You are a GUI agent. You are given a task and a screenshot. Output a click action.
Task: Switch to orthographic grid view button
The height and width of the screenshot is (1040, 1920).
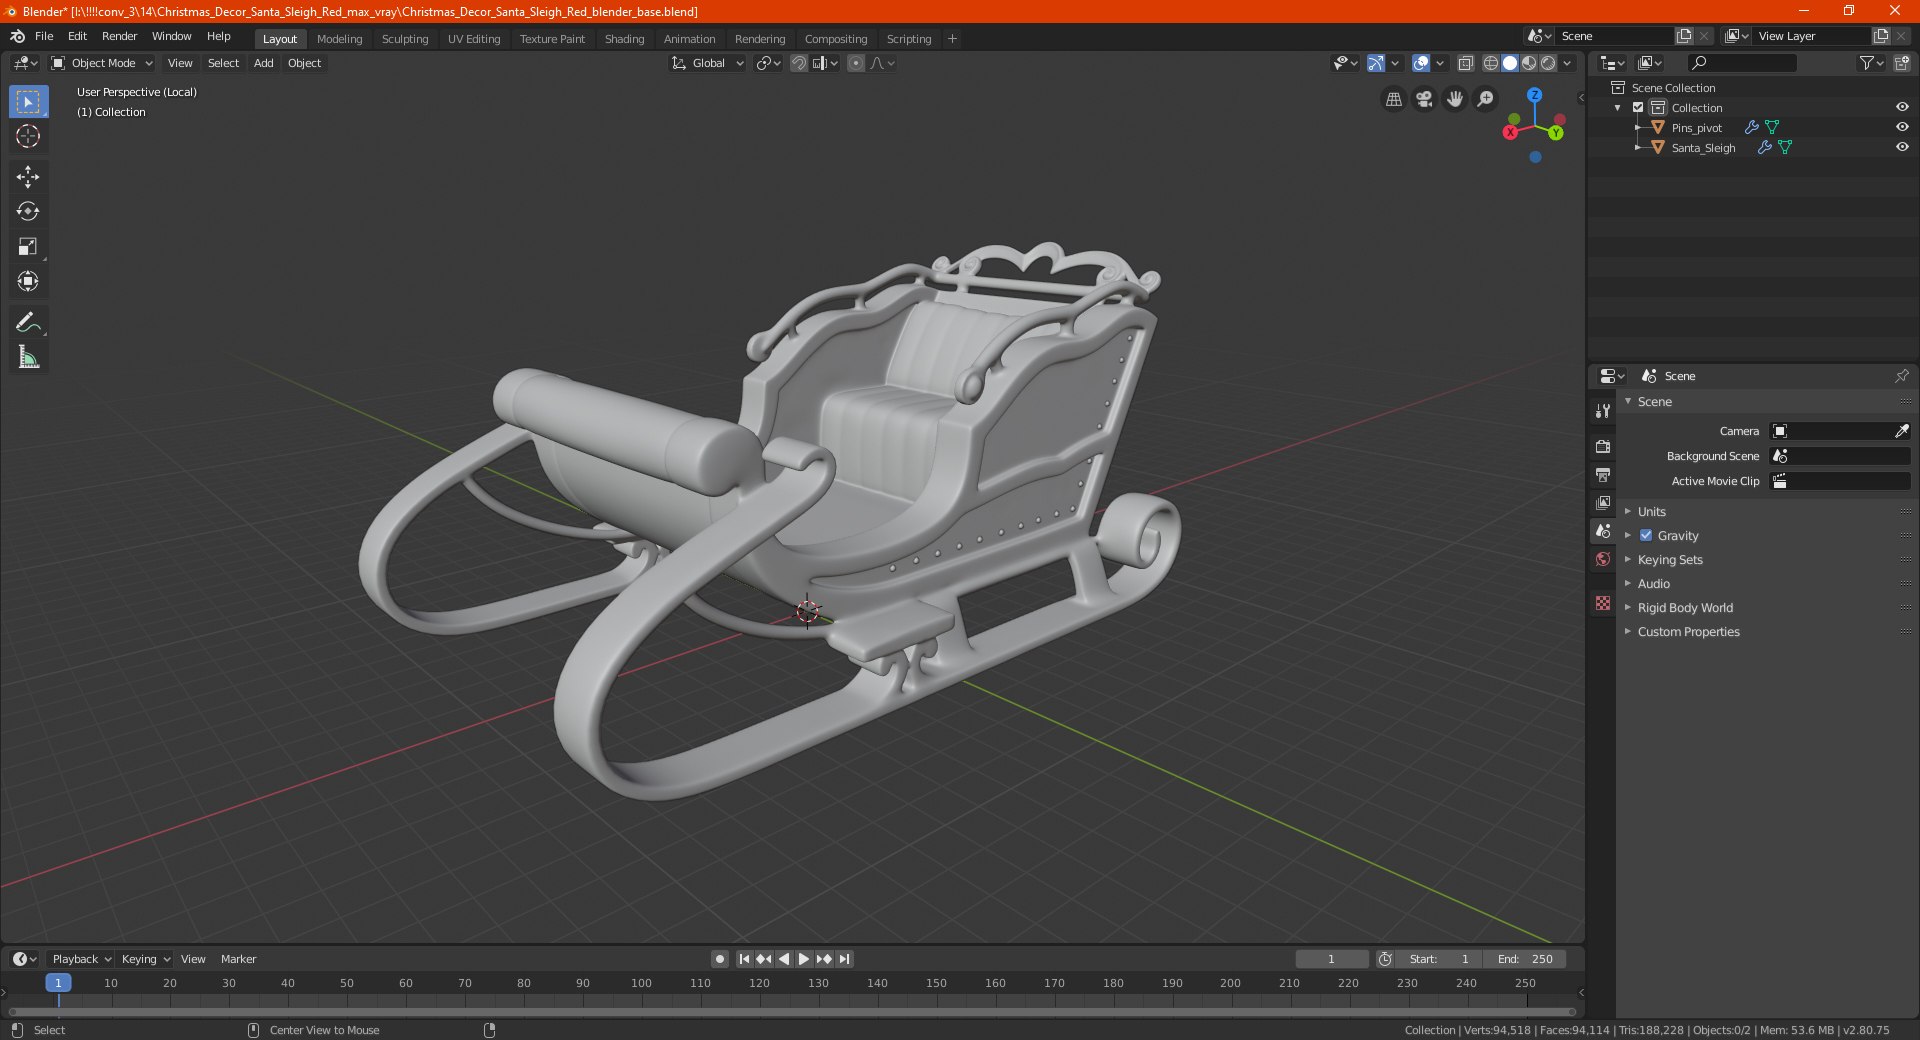point(1393,99)
